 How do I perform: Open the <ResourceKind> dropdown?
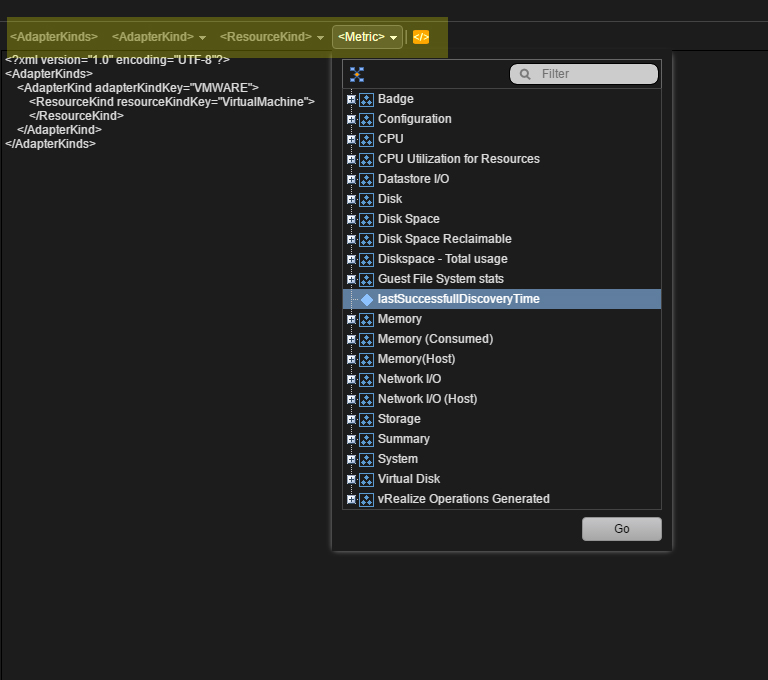(x=272, y=37)
